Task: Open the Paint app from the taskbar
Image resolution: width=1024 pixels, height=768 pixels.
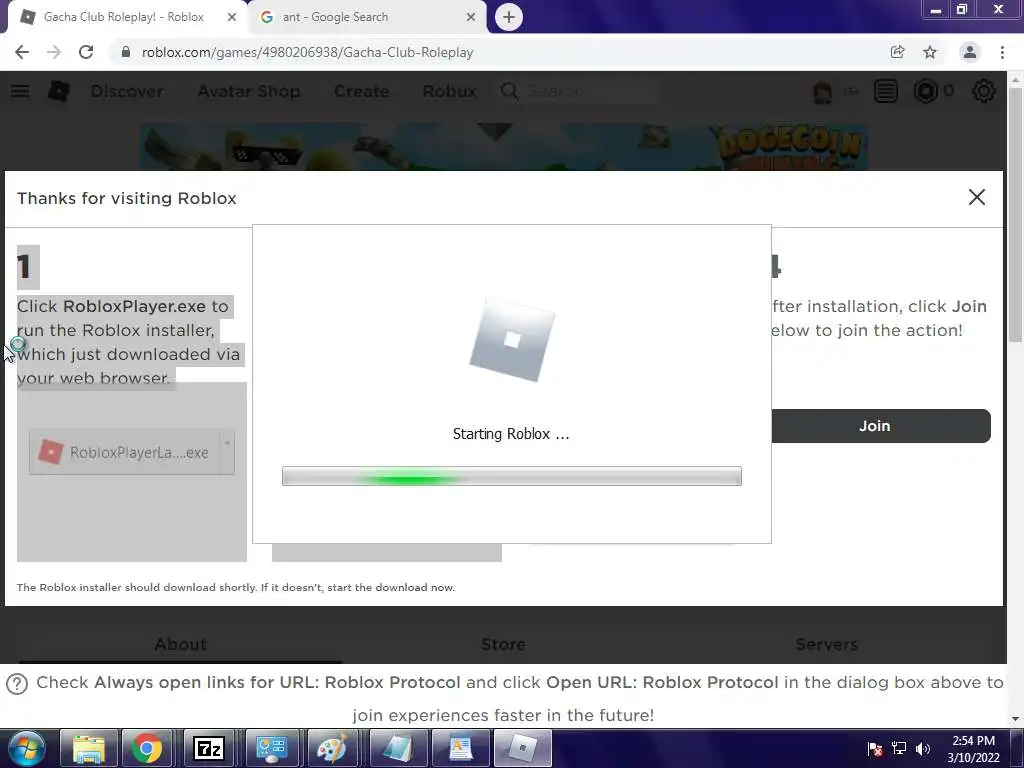Action: click(x=332, y=748)
